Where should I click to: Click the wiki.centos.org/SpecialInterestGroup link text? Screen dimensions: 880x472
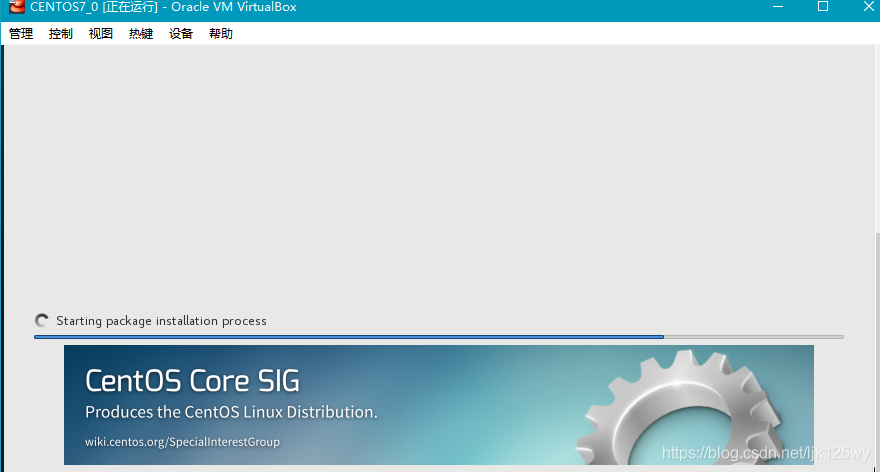[182, 442]
